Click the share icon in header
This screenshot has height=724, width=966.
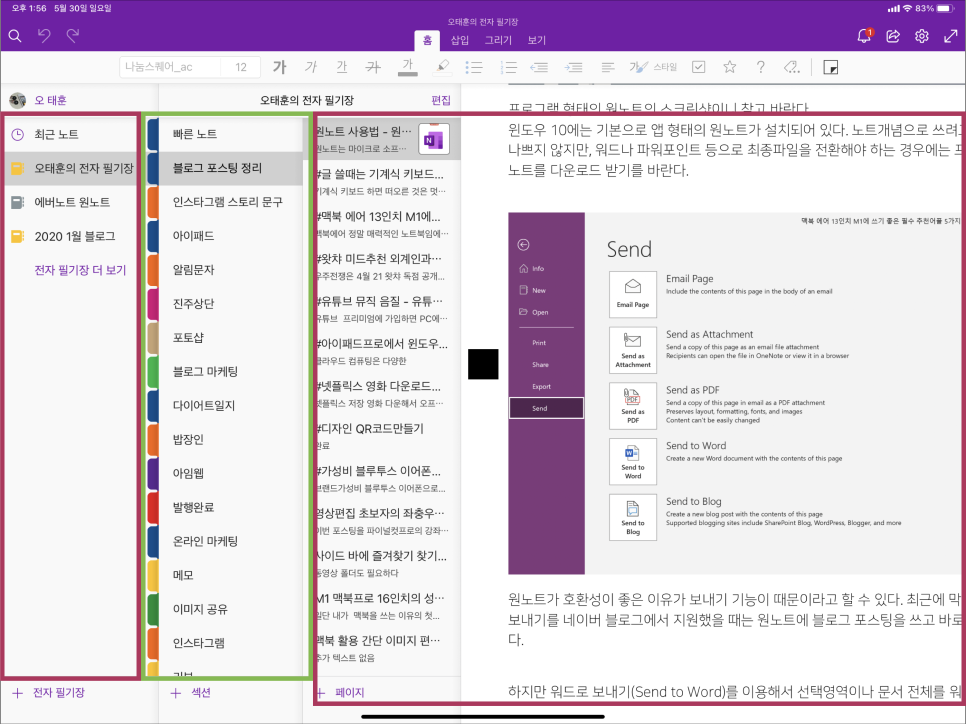tap(893, 36)
